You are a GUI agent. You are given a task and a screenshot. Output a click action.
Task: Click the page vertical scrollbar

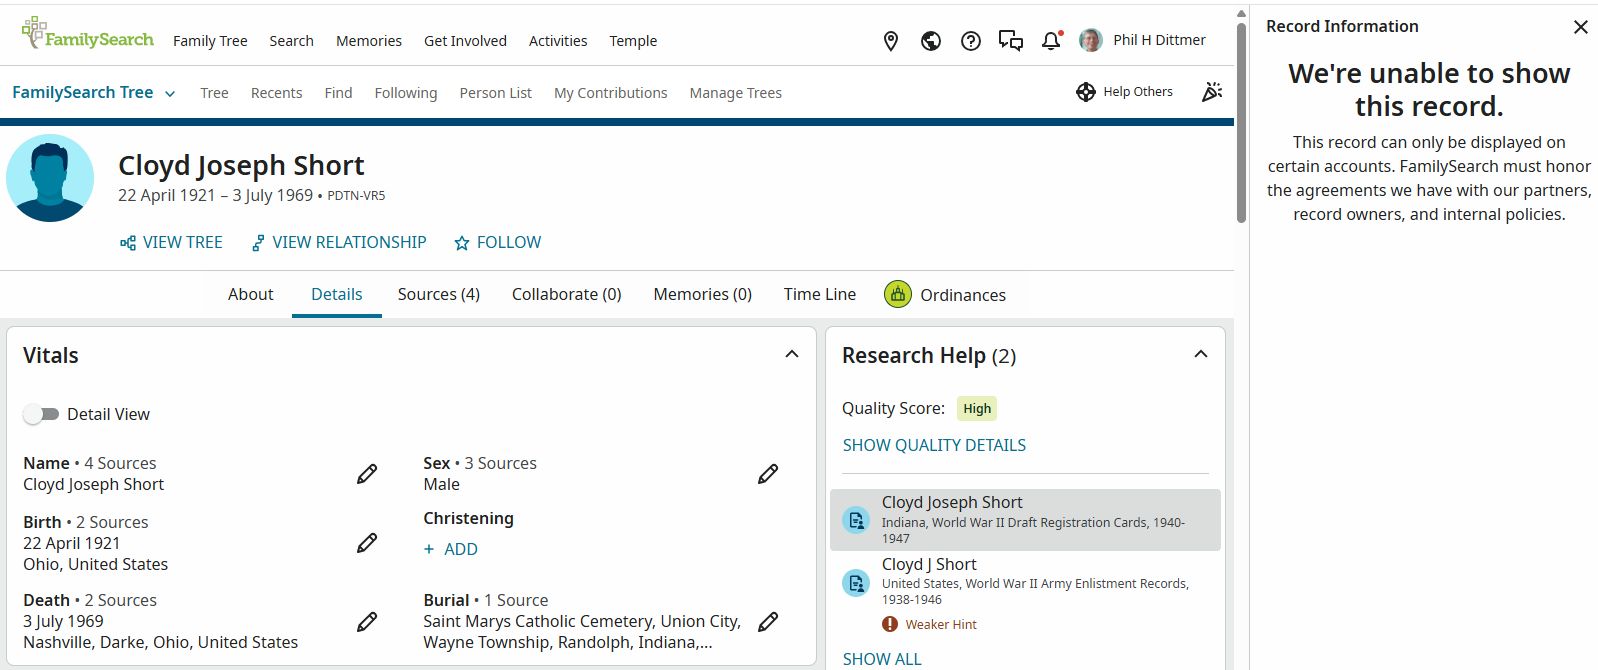click(1241, 120)
